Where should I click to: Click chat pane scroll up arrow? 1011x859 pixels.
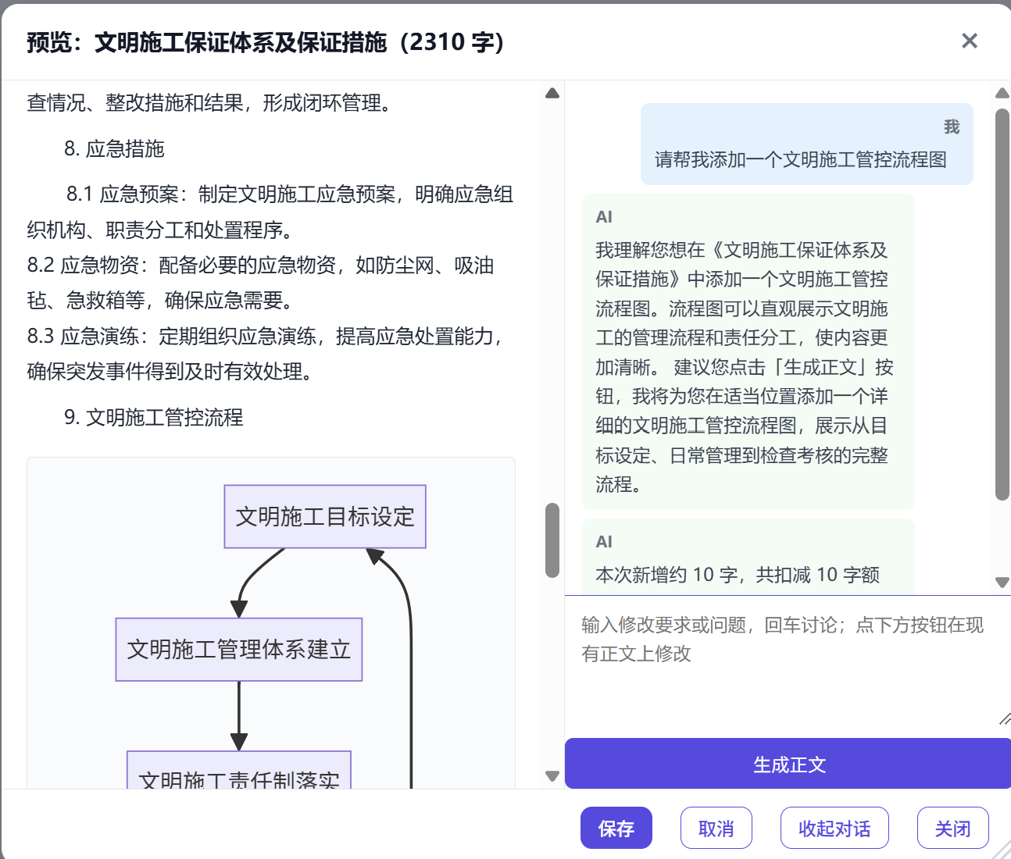[x=1002, y=94]
